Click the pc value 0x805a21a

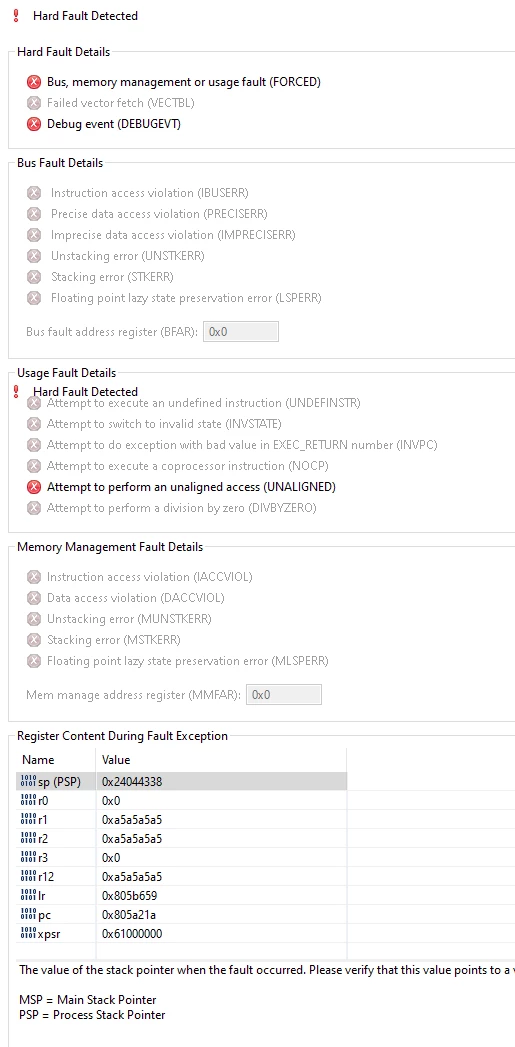pos(129,915)
